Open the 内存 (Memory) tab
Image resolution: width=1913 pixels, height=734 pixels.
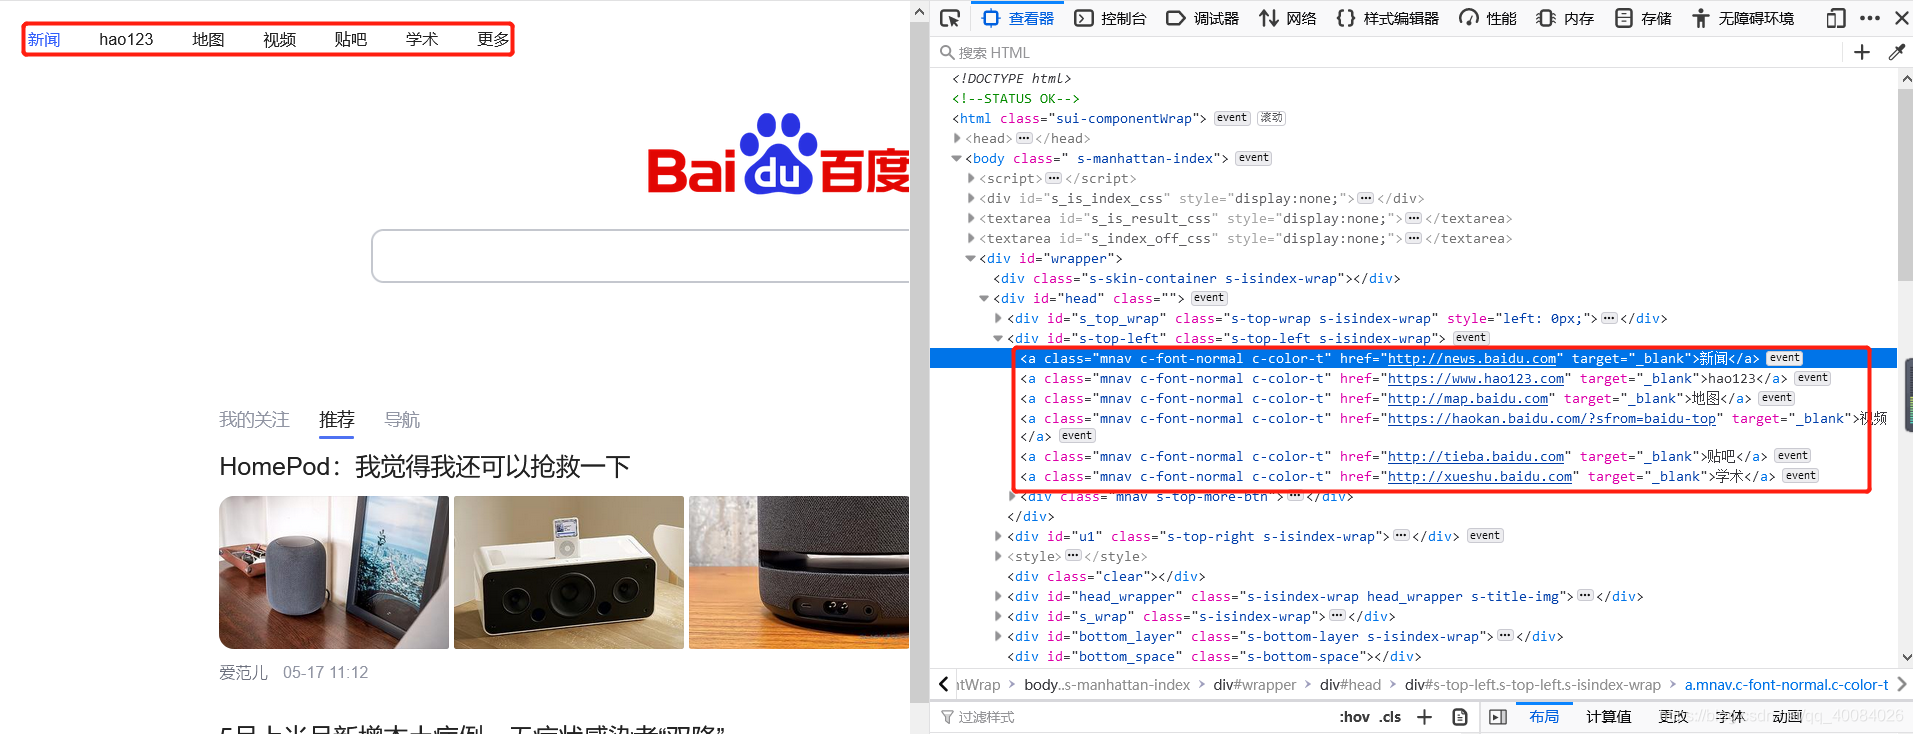coord(1566,18)
